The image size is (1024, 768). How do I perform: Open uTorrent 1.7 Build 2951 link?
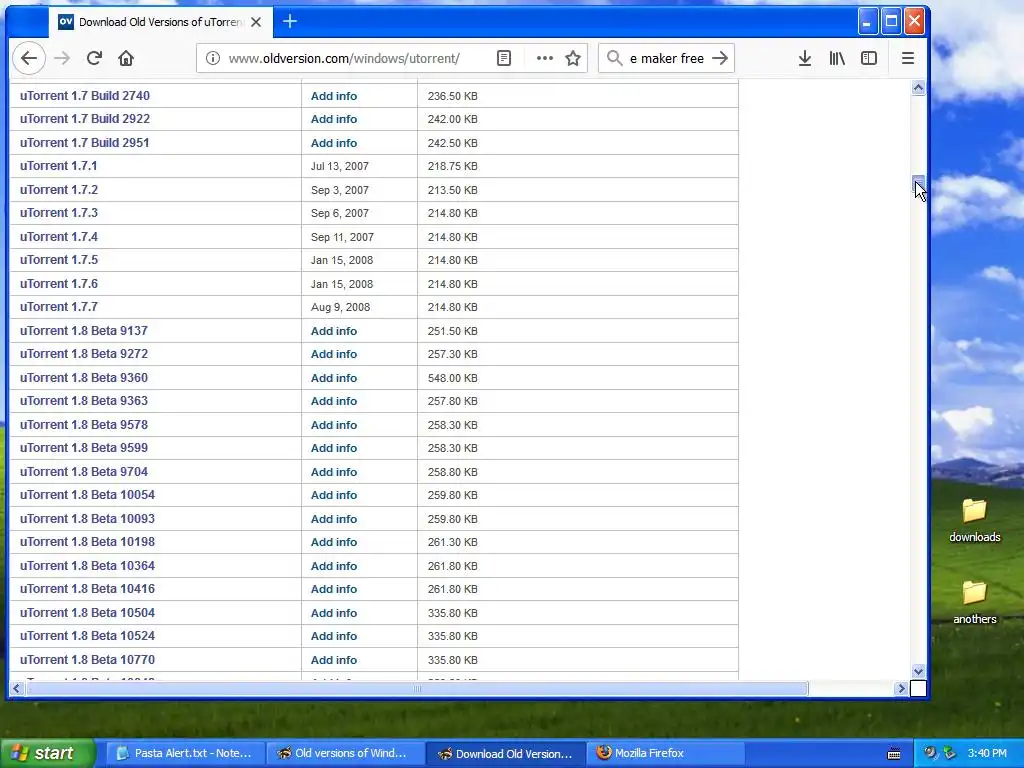[x=85, y=142]
